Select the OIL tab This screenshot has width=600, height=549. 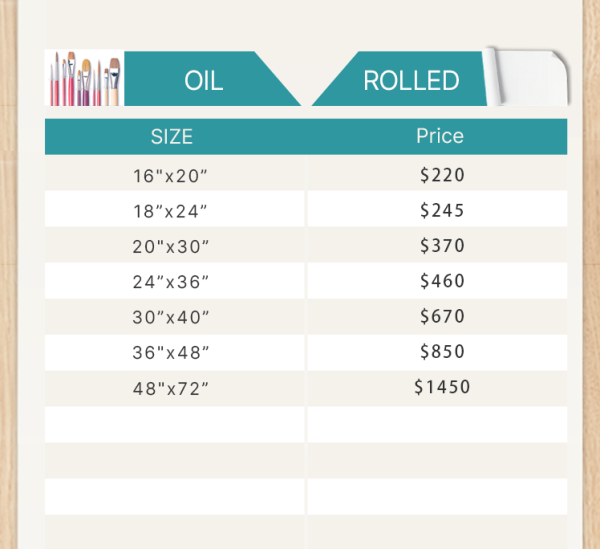tap(204, 81)
